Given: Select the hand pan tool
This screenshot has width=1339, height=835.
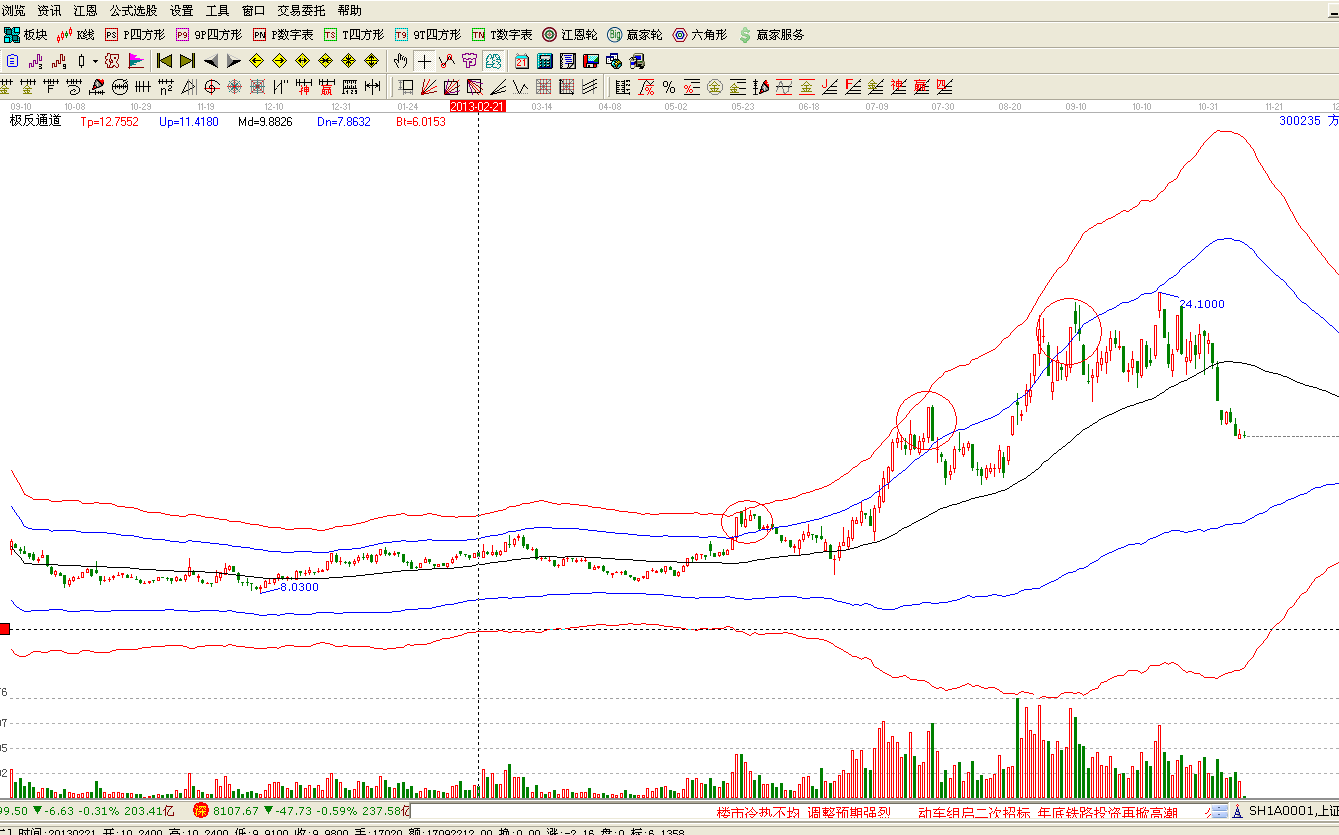Looking at the screenshot, I should click(401, 61).
